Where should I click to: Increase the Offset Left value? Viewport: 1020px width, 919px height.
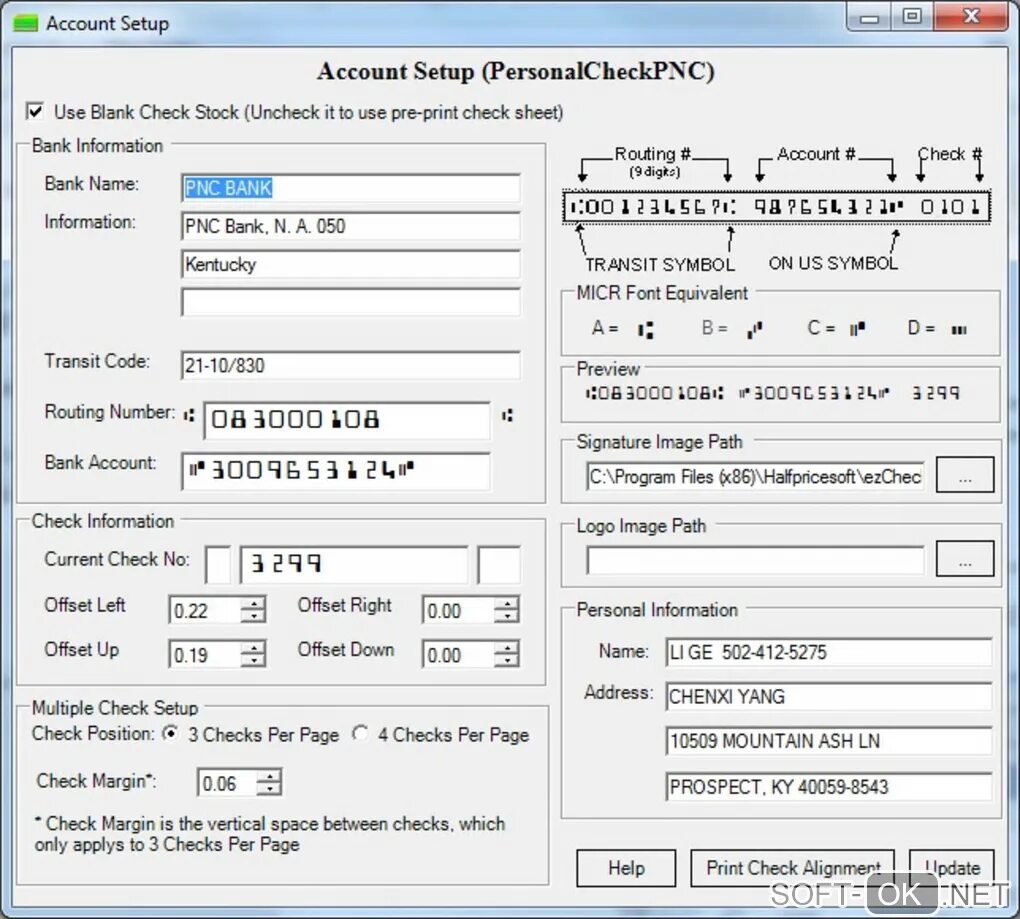coord(253,603)
